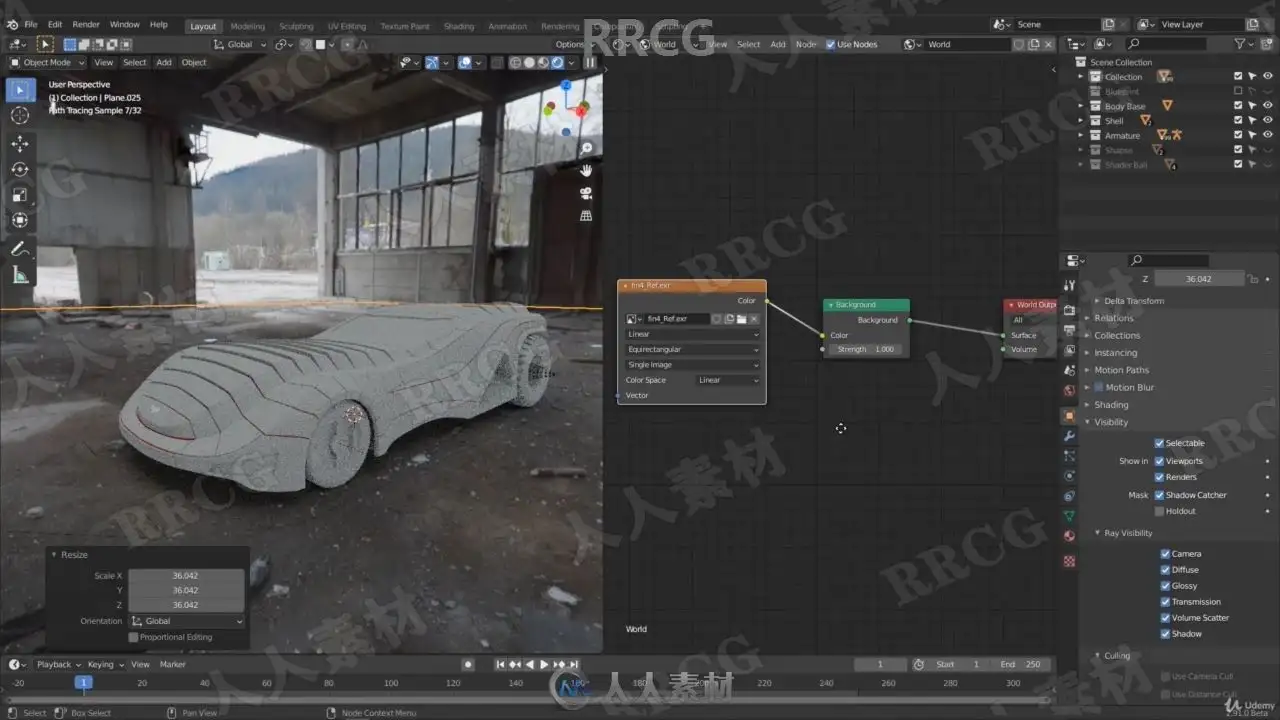This screenshot has height=720, width=1280.
Task: Switch to the UV Editing workspace tab
Action: [x=347, y=26]
